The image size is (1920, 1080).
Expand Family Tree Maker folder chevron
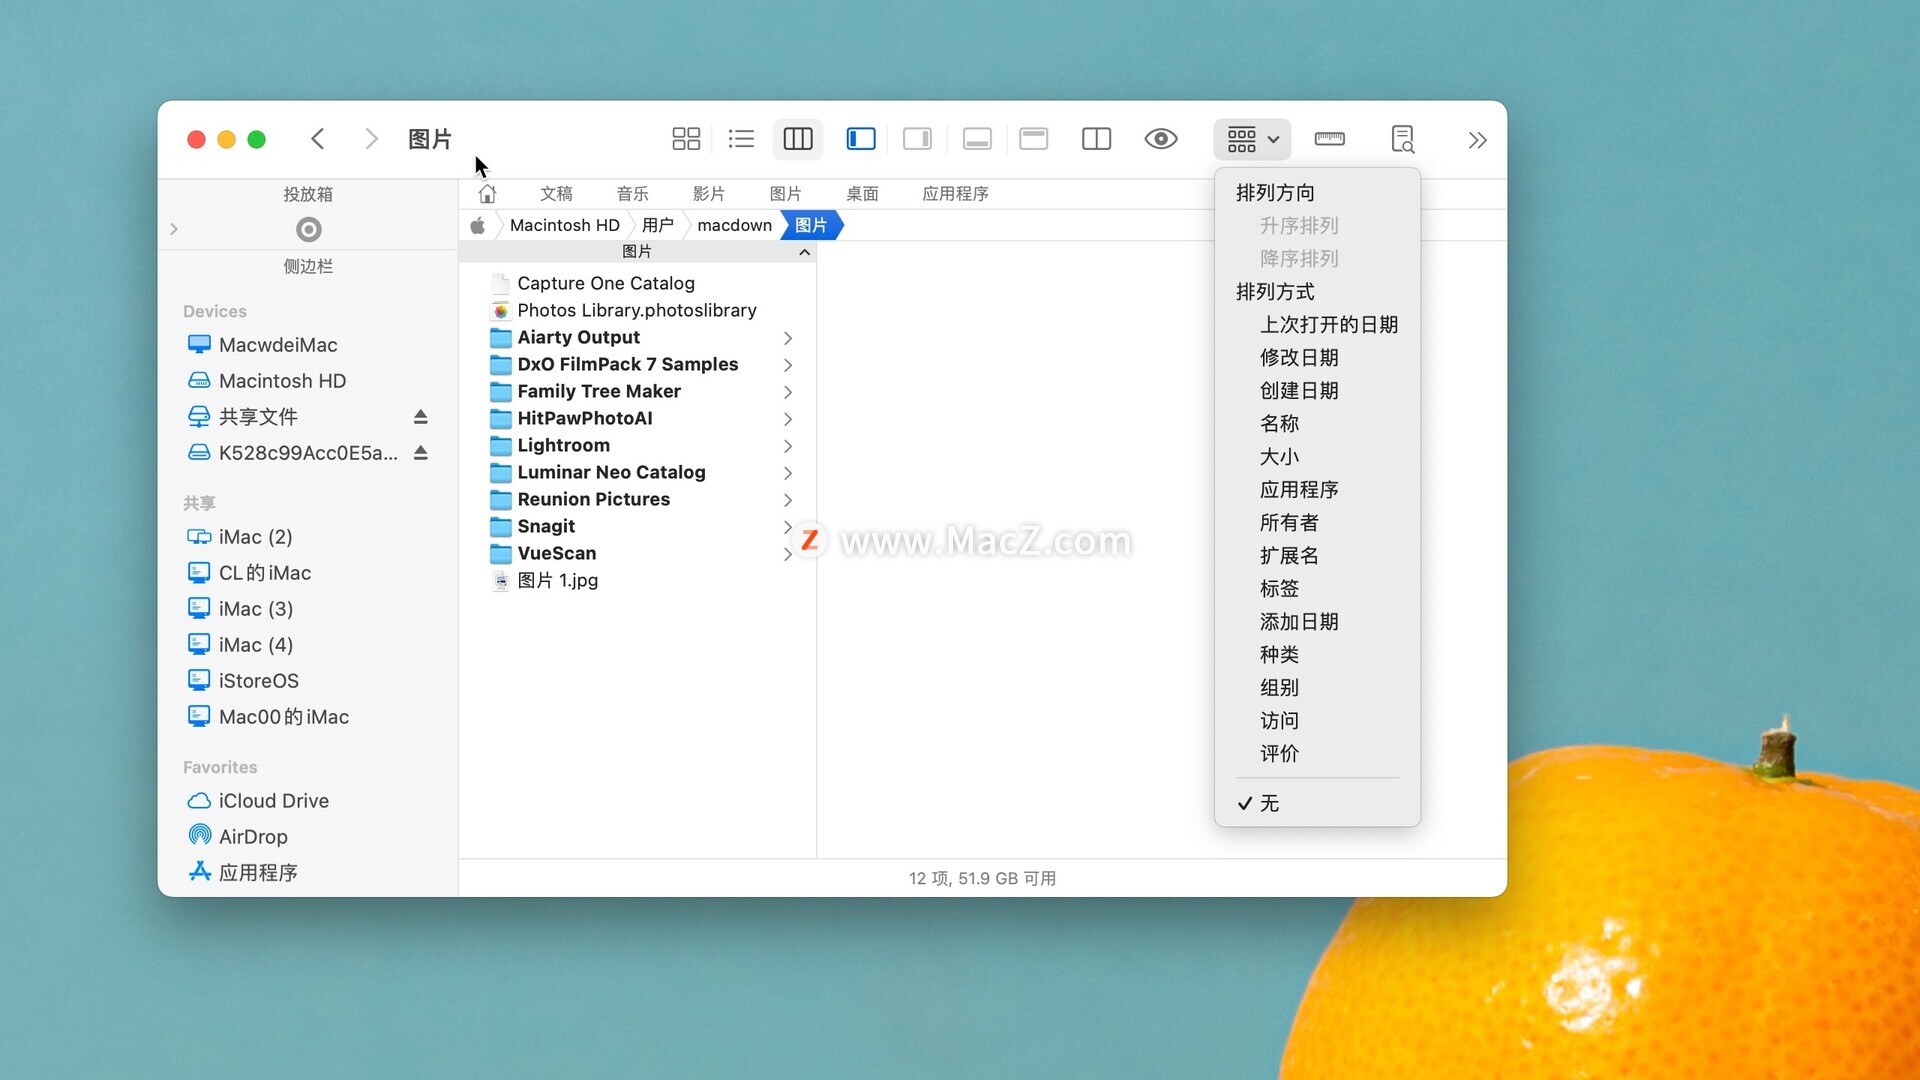tap(788, 392)
